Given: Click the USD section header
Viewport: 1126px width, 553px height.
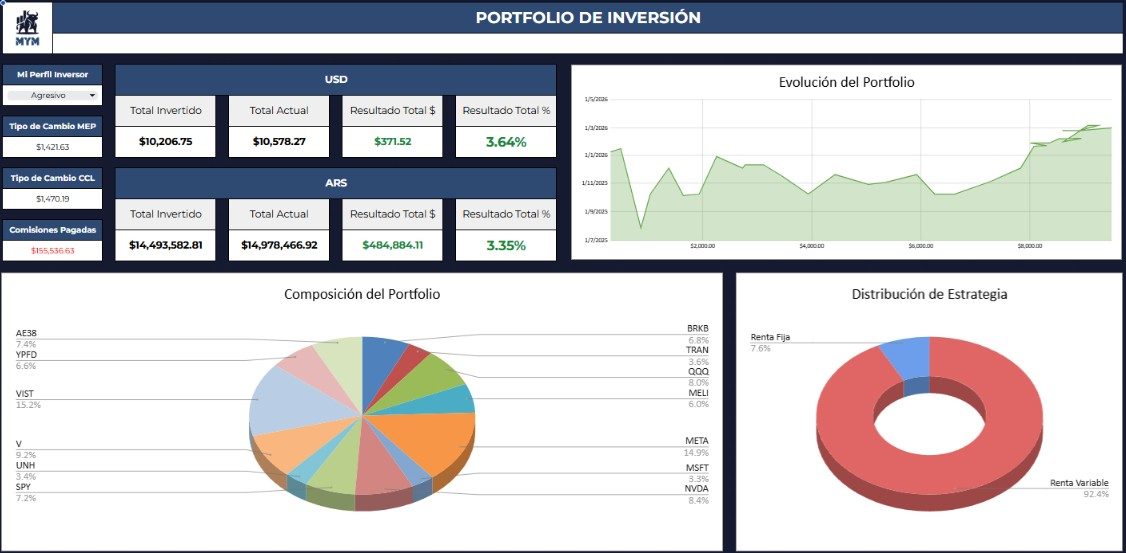Looking at the screenshot, I should (x=335, y=80).
